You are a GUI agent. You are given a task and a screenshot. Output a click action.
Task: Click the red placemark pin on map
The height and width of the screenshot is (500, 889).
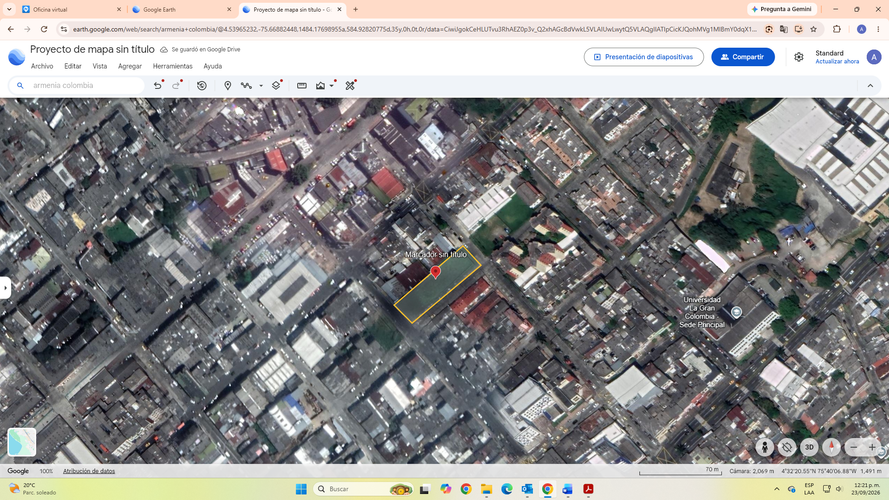[x=435, y=272]
